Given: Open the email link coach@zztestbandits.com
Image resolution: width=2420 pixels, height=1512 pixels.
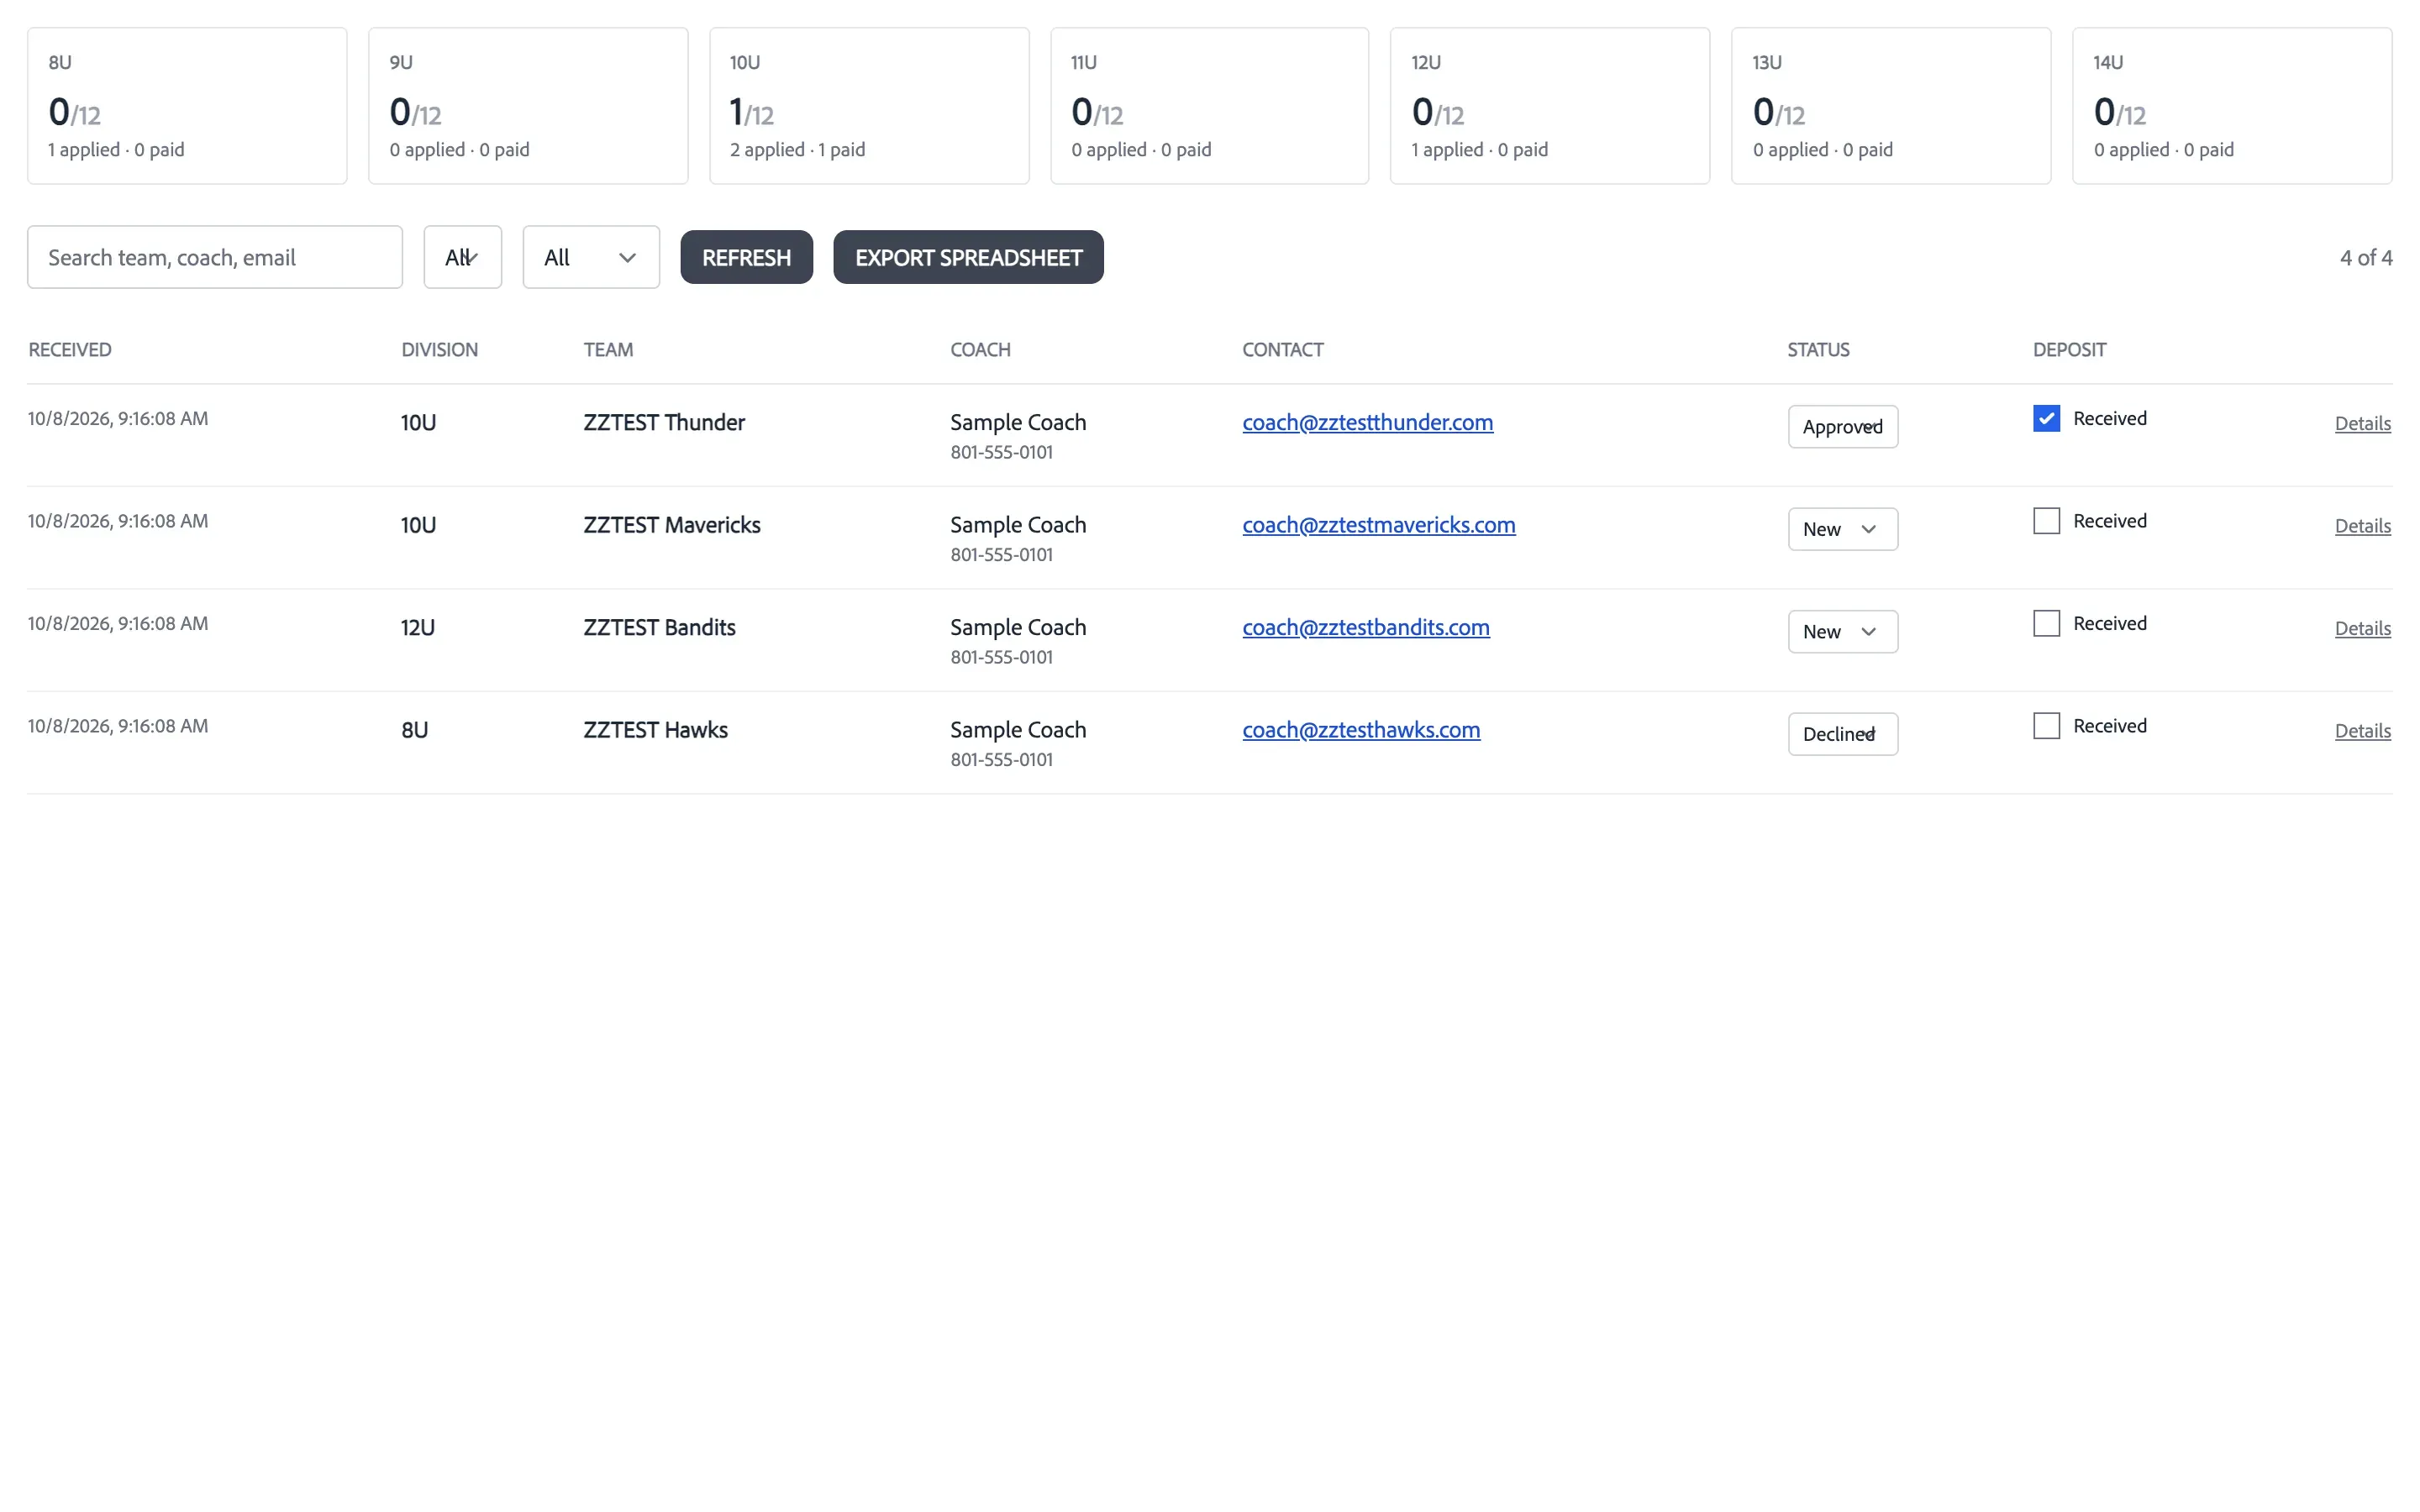Looking at the screenshot, I should point(1365,627).
